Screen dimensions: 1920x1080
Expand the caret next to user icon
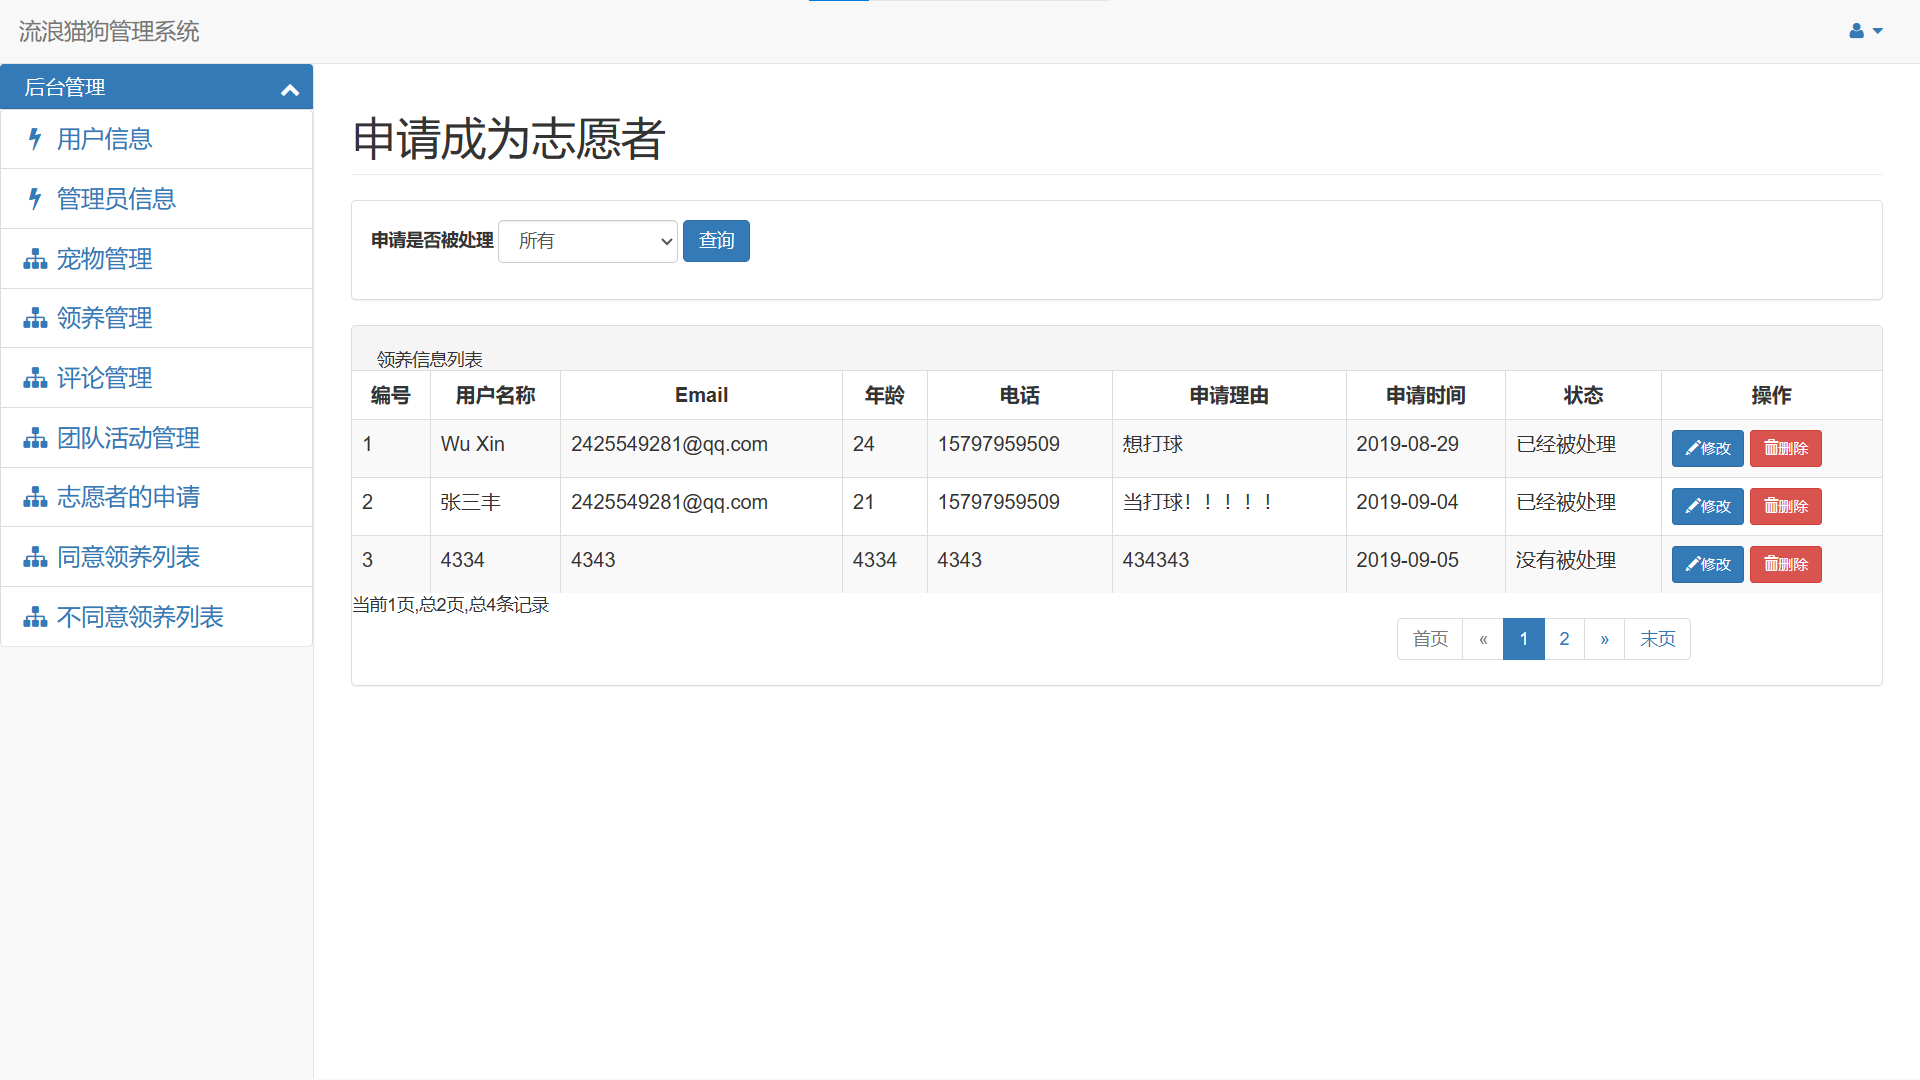1878,31
